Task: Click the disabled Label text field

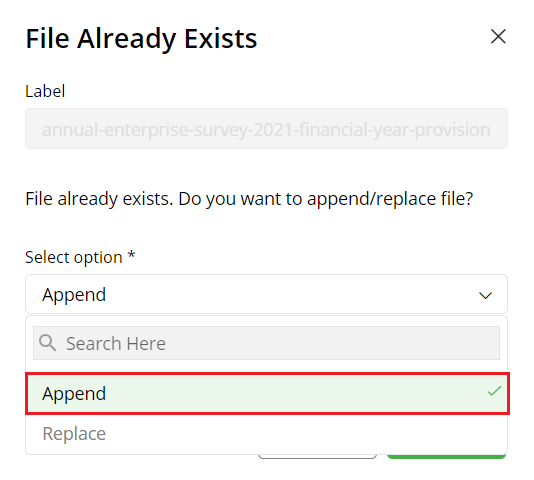Action: 266,129
